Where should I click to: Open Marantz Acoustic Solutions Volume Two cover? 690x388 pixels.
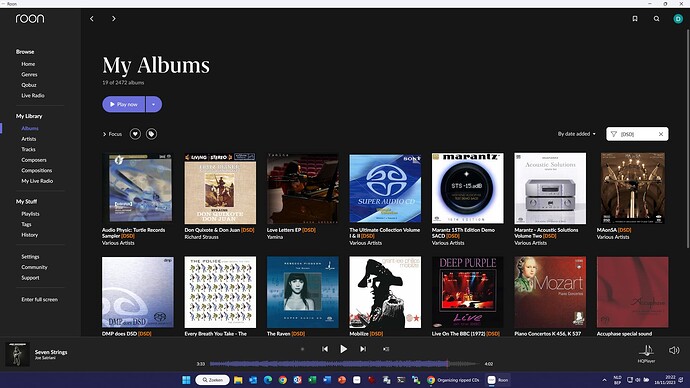coord(550,188)
